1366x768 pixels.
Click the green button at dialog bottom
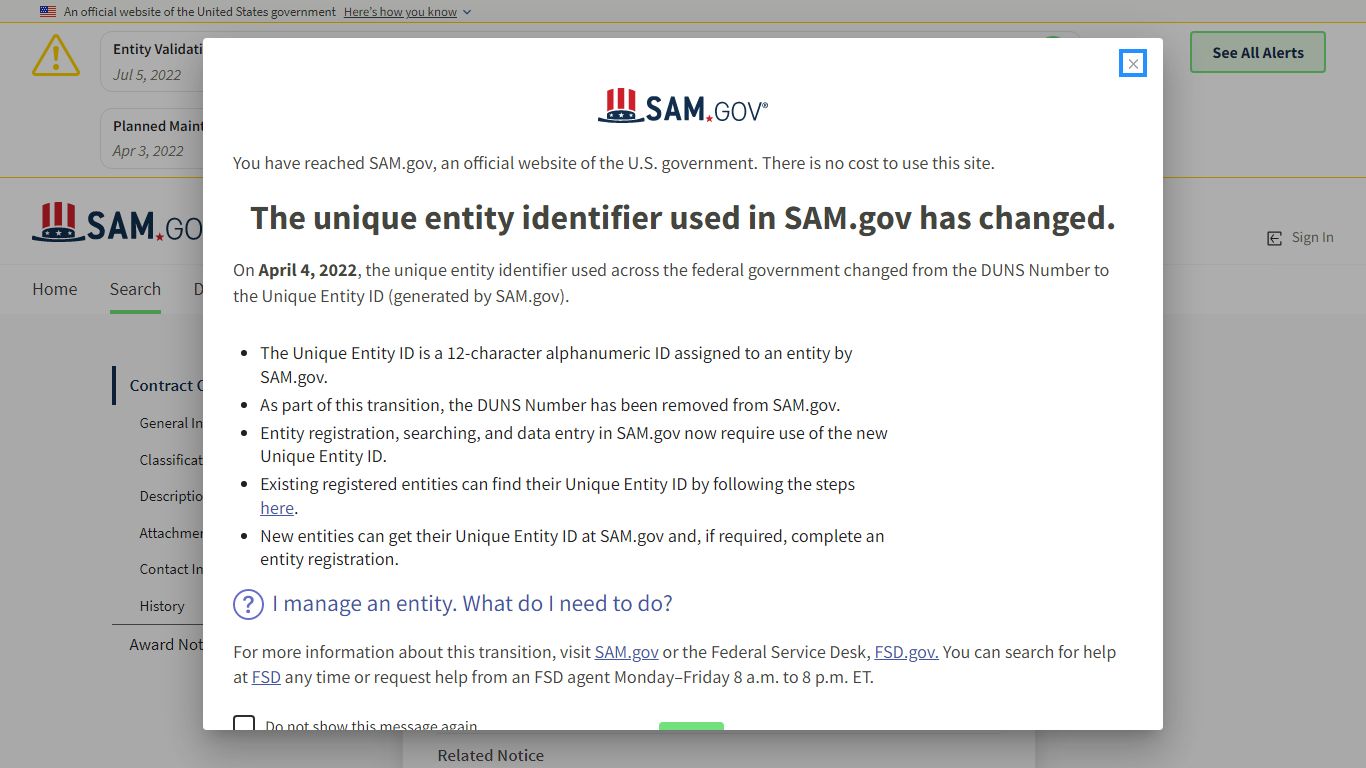tap(691, 725)
